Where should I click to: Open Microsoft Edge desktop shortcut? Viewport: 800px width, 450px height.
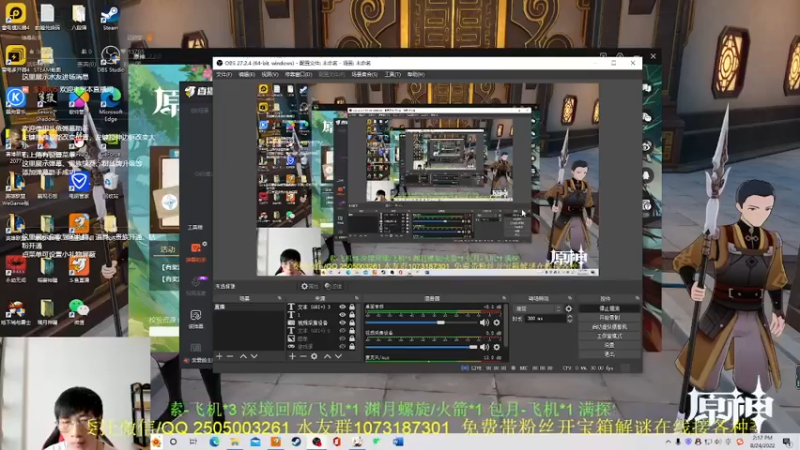tap(110, 104)
